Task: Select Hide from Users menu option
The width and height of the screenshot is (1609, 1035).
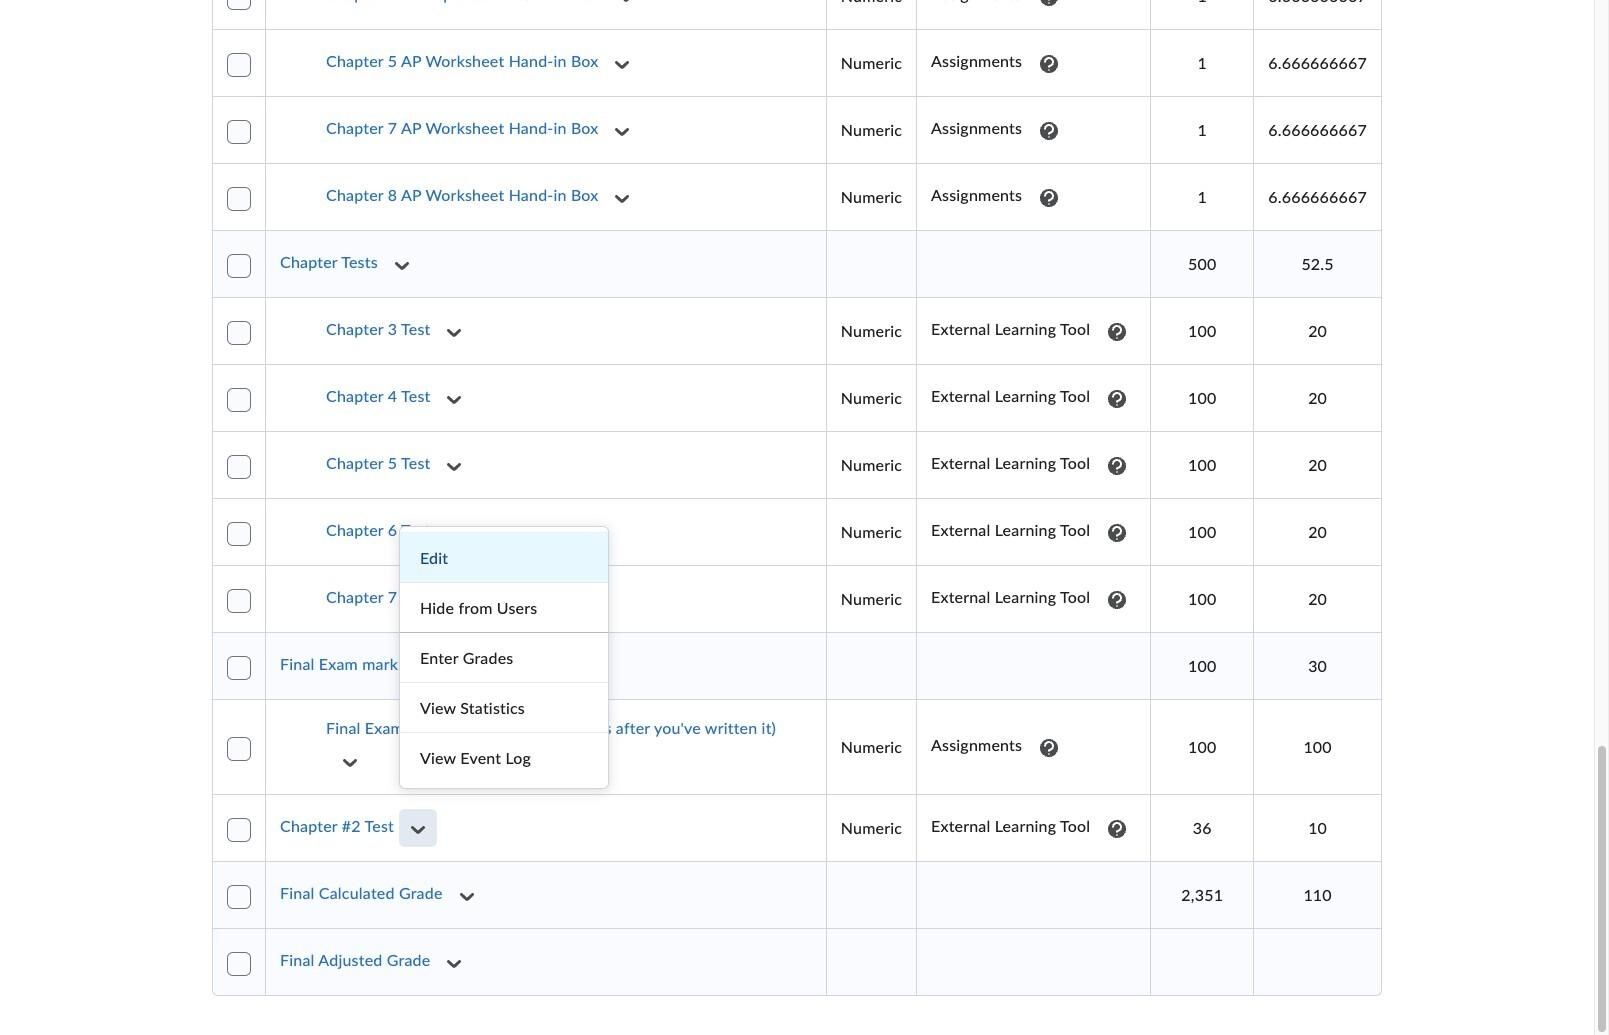Action: (x=504, y=608)
